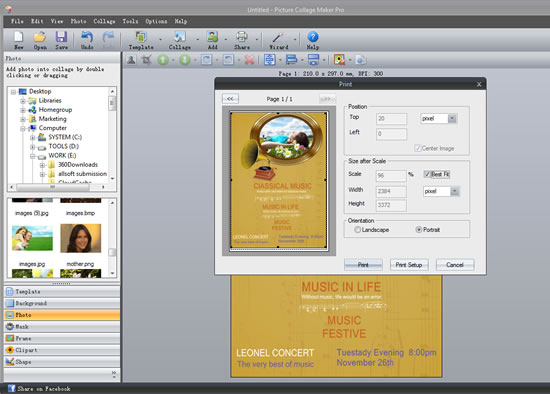Select the images.jpg thumbnail

[32, 238]
